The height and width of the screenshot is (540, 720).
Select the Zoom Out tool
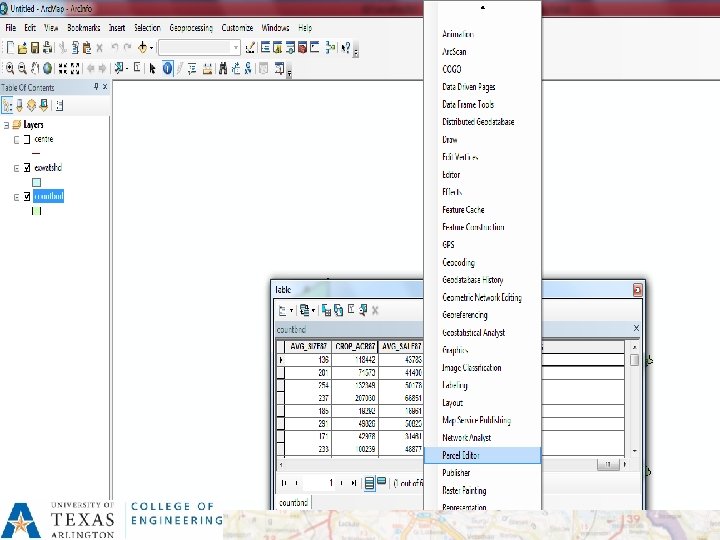[x=22, y=68]
